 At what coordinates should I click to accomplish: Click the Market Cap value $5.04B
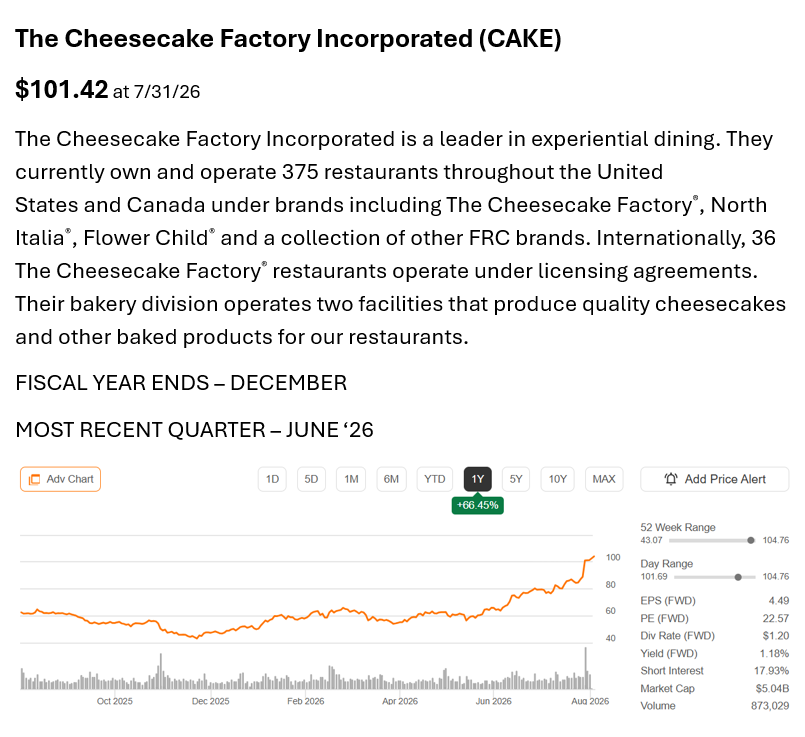[x=773, y=688]
